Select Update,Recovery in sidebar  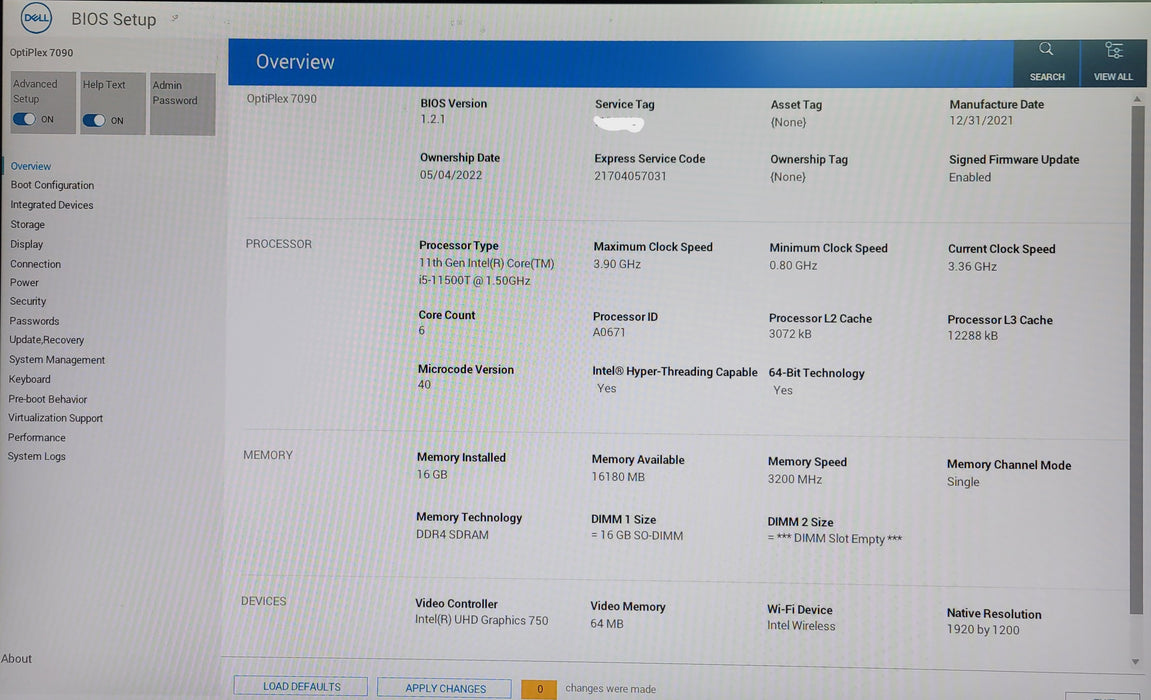(x=46, y=340)
